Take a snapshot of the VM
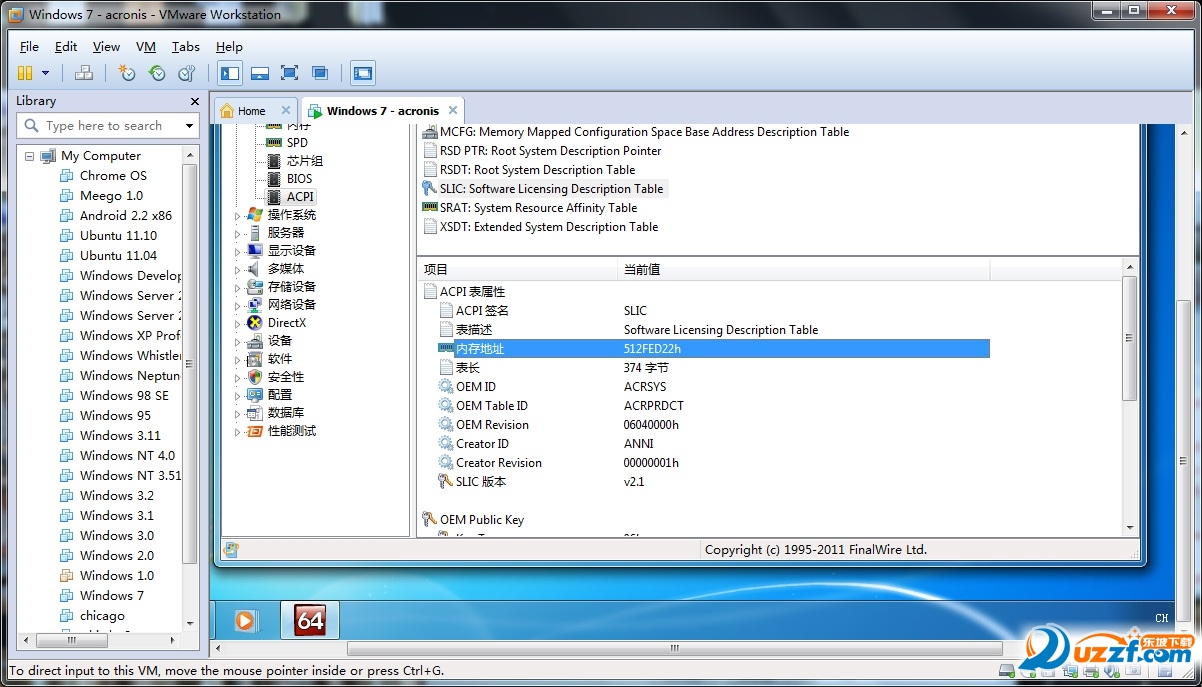Image resolution: width=1202 pixels, height=687 pixels. pyautogui.click(x=127, y=73)
